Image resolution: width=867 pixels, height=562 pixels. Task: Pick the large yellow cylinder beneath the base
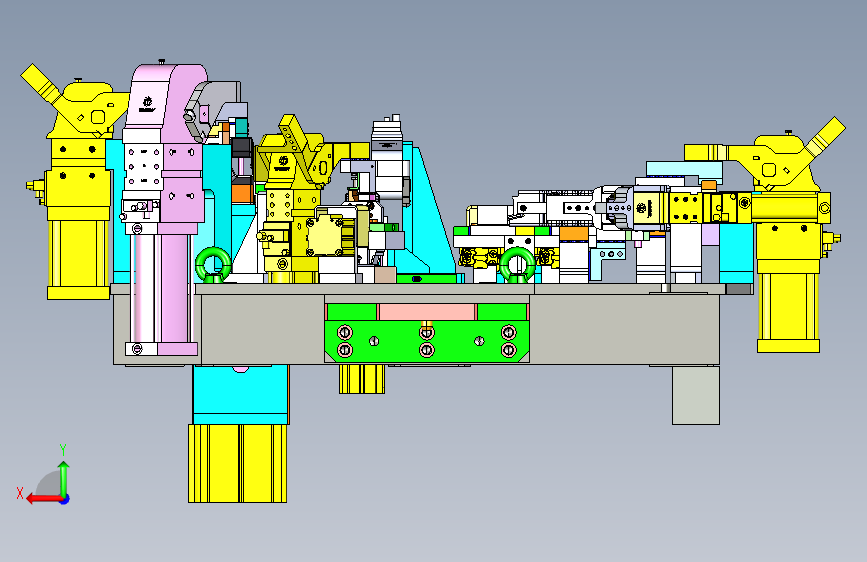point(237,464)
